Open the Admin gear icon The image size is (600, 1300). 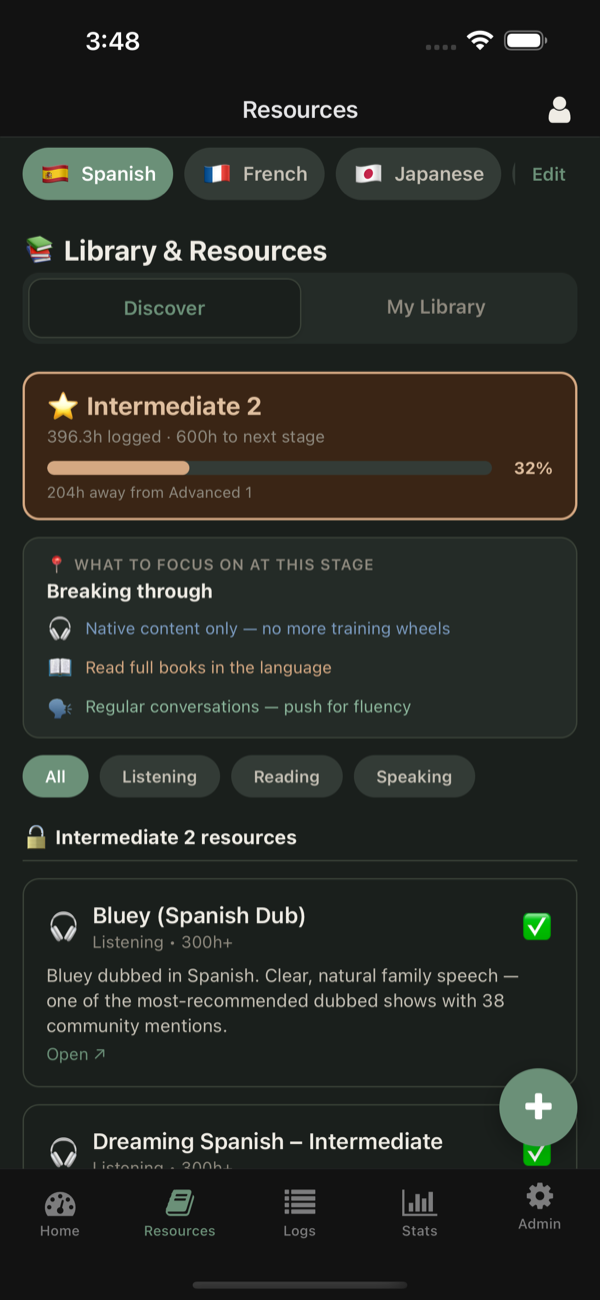(539, 1198)
